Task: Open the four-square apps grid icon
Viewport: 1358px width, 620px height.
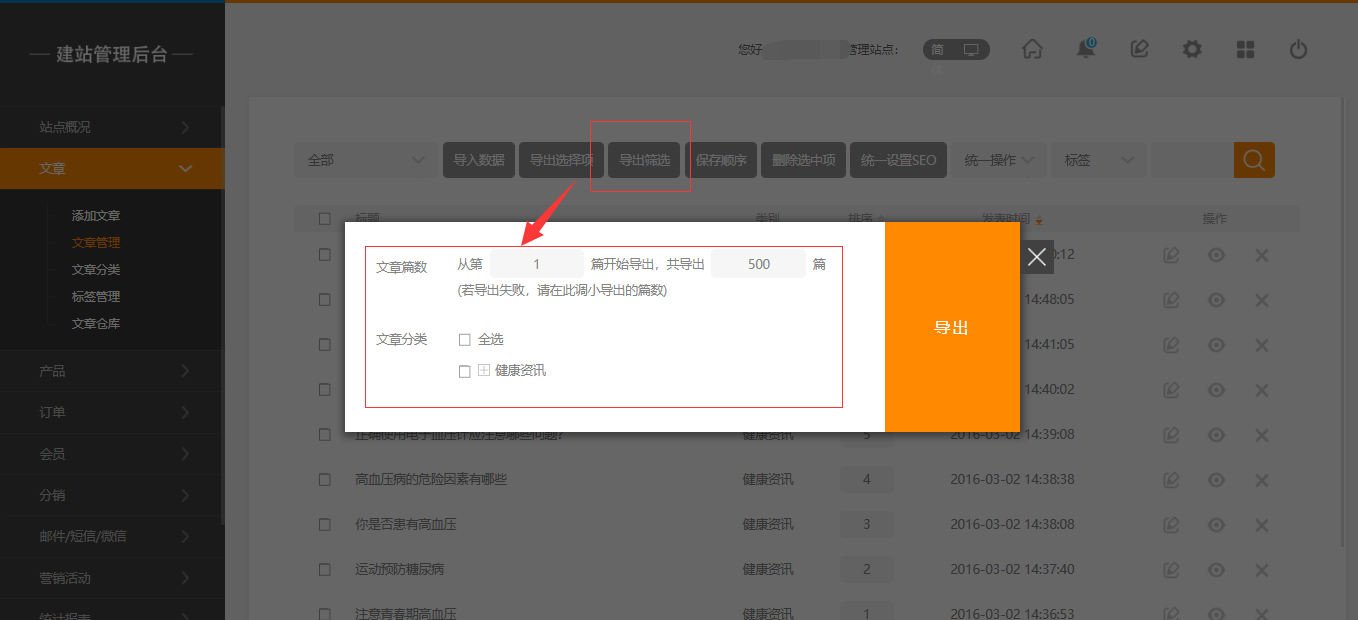Action: (x=1245, y=49)
